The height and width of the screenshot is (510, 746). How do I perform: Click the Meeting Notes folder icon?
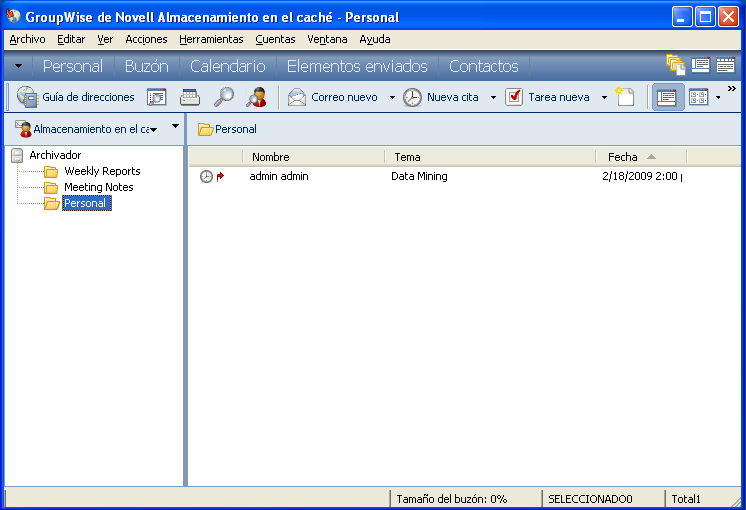51,188
